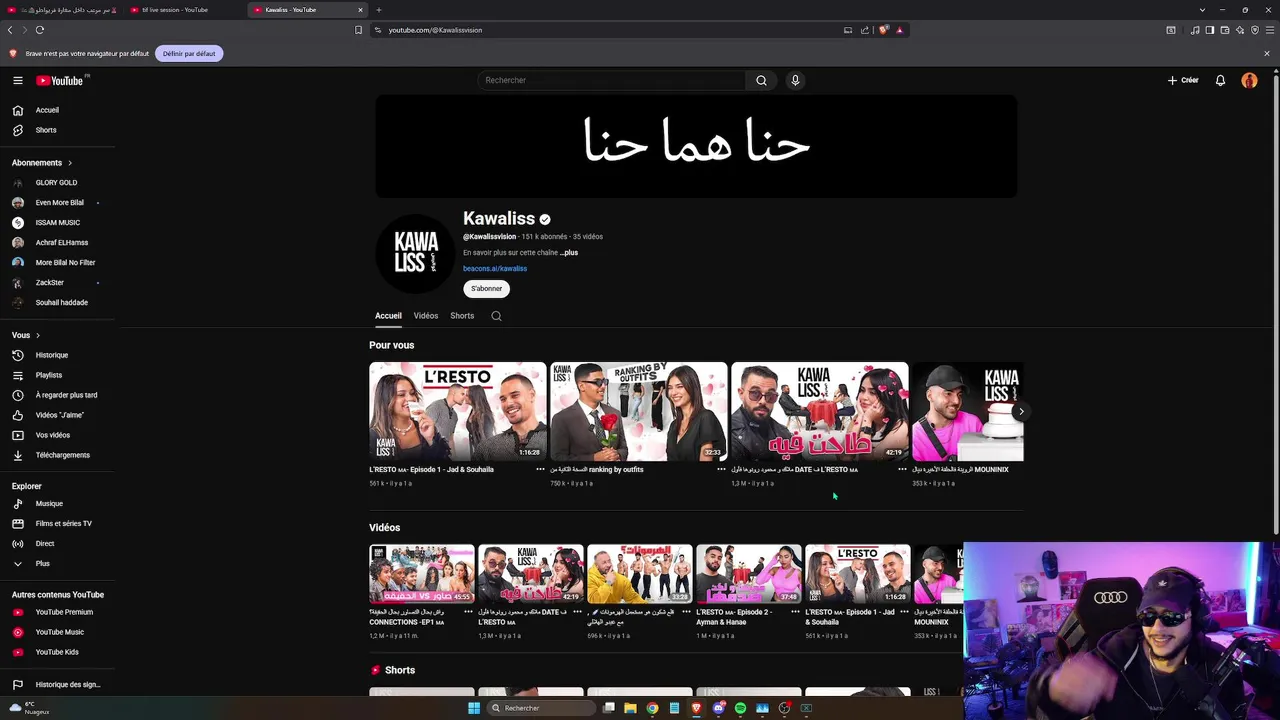The width and height of the screenshot is (1280, 720).
Task: Open the tab list dropdown arrow
Action: point(1202,10)
